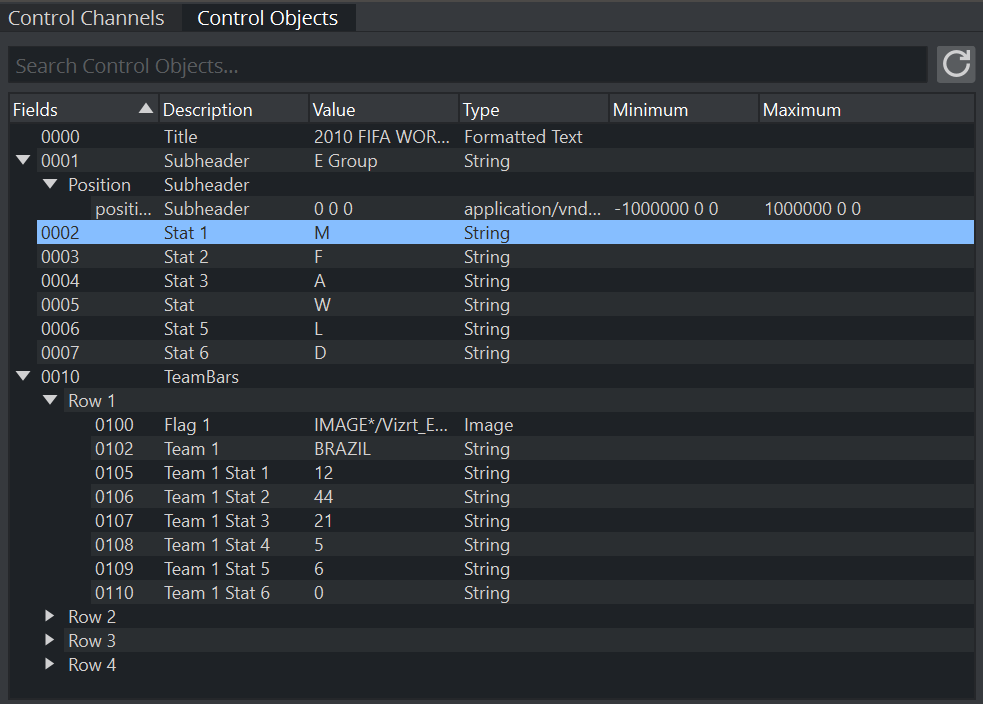The width and height of the screenshot is (983, 704).
Task: Expand the Row 3 group
Action: [x=50, y=641]
